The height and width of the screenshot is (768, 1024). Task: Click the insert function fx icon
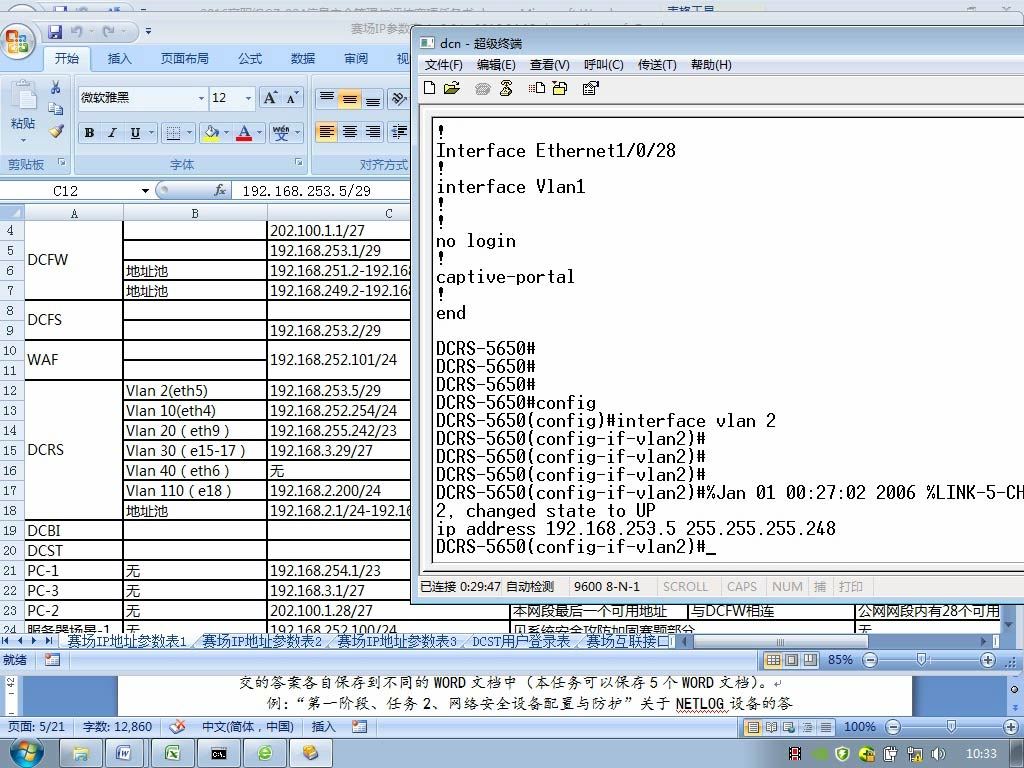click(220, 190)
